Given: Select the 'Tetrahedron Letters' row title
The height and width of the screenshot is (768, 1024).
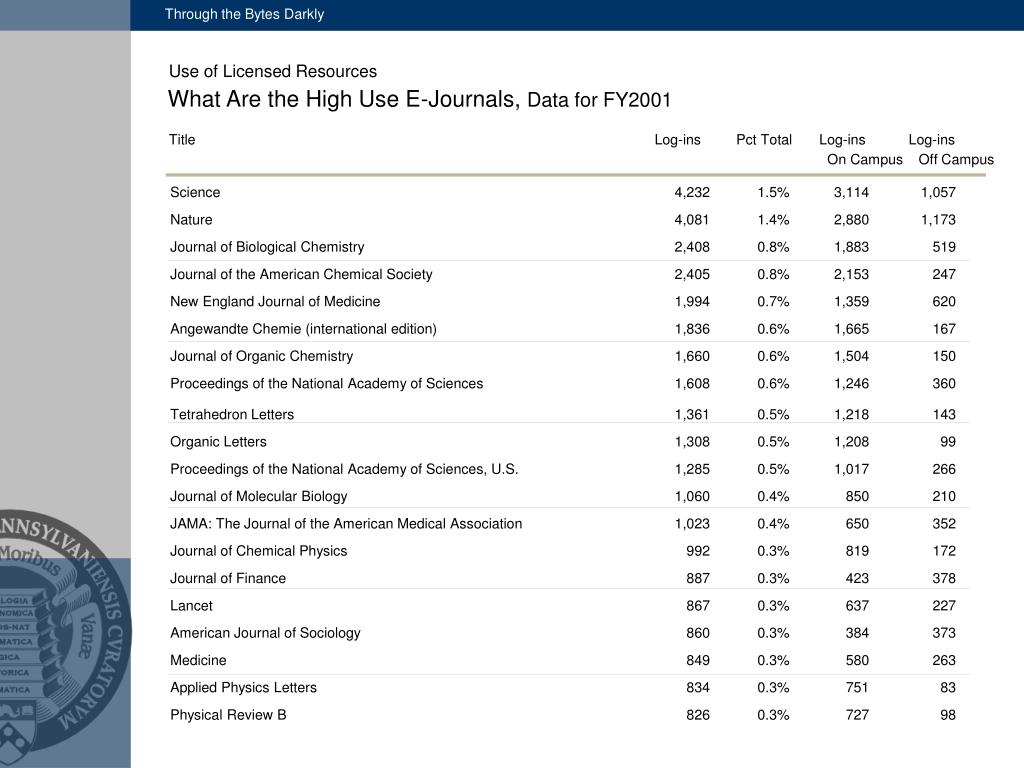Looking at the screenshot, I should point(232,414).
